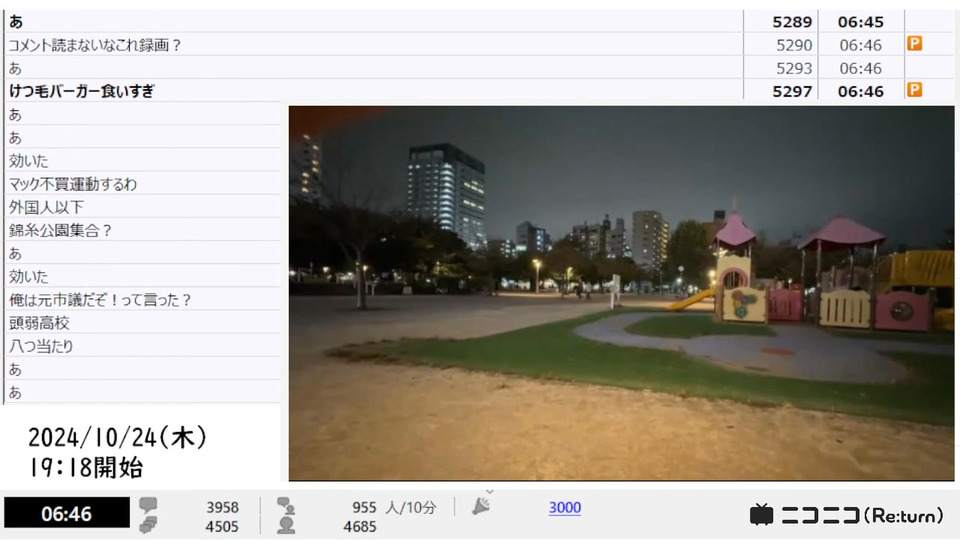This screenshot has height=540, width=960.
Task: Click the 06:46 elapsed time display
Action: pyautogui.click(x=67, y=513)
